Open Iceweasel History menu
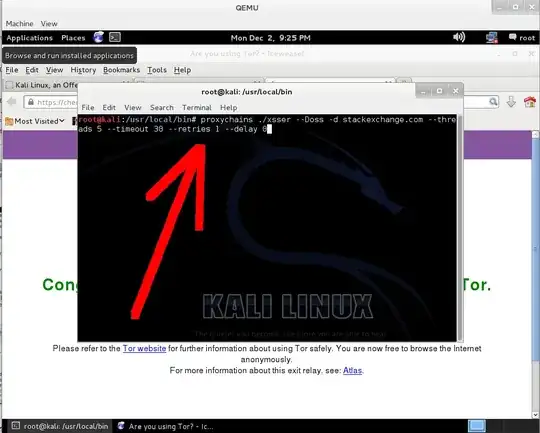This screenshot has height=433, width=540. [x=83, y=70]
